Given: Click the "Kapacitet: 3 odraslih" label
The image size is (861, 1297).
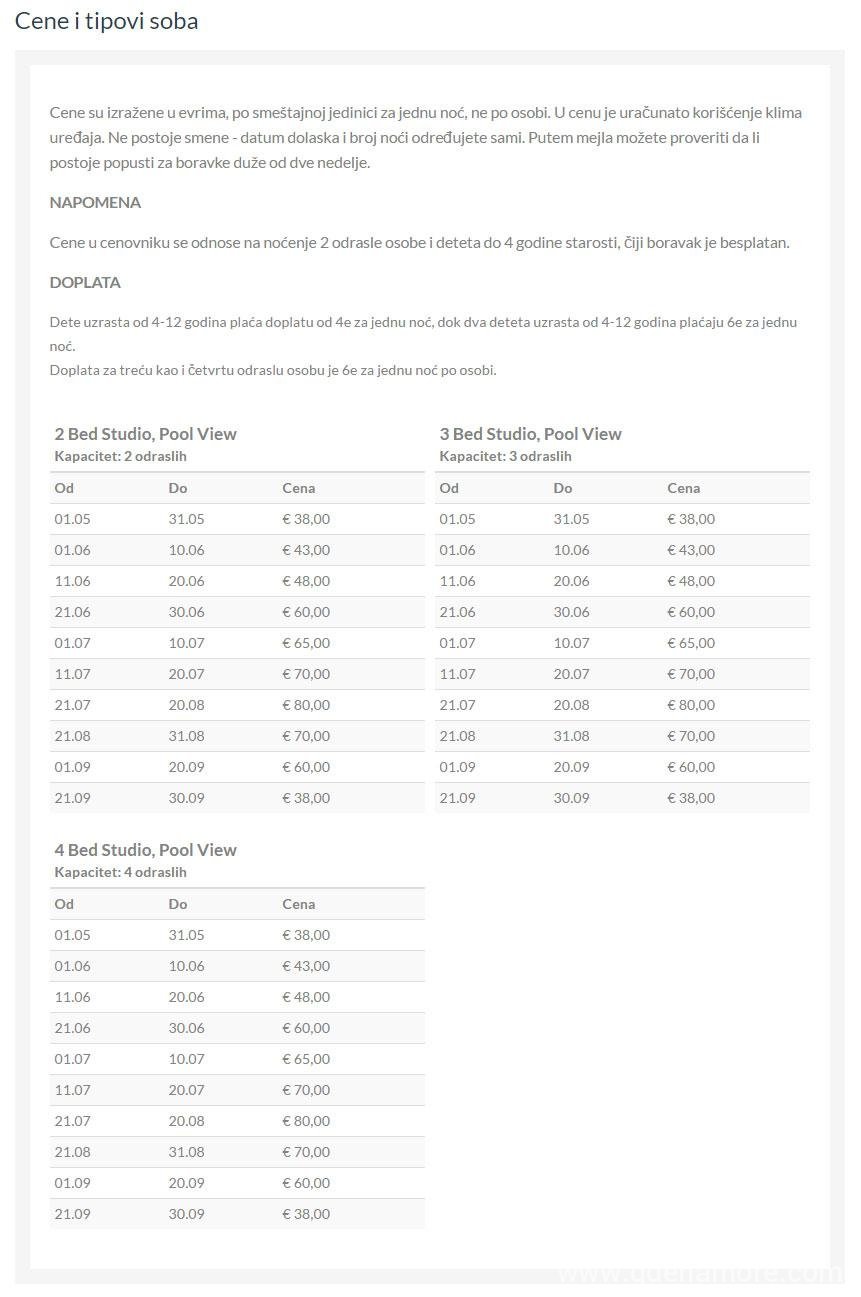Looking at the screenshot, I should (x=505, y=456).
